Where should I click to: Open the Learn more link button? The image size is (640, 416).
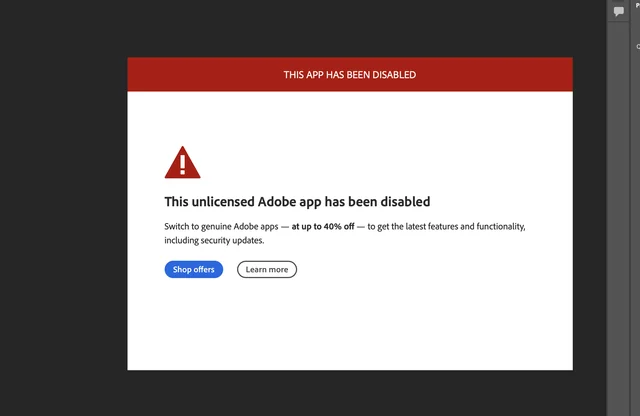tap(267, 269)
